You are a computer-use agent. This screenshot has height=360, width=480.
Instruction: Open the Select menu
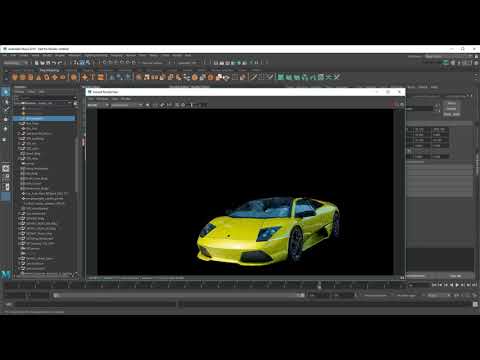(36, 55)
